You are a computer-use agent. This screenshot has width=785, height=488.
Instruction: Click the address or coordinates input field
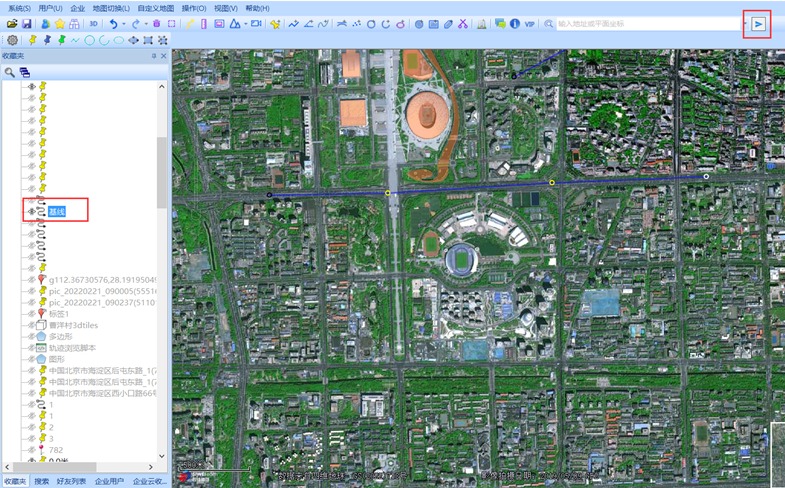coord(646,24)
